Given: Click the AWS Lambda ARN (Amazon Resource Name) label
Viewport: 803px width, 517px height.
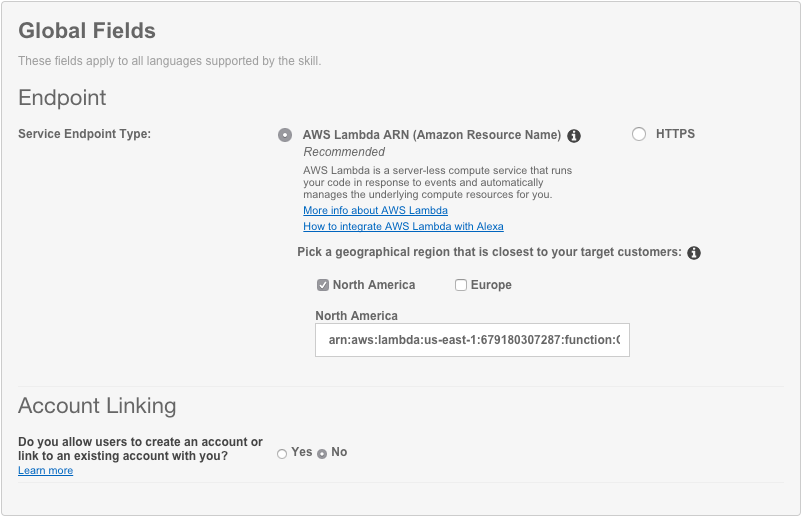Looking at the screenshot, I should point(431,135).
